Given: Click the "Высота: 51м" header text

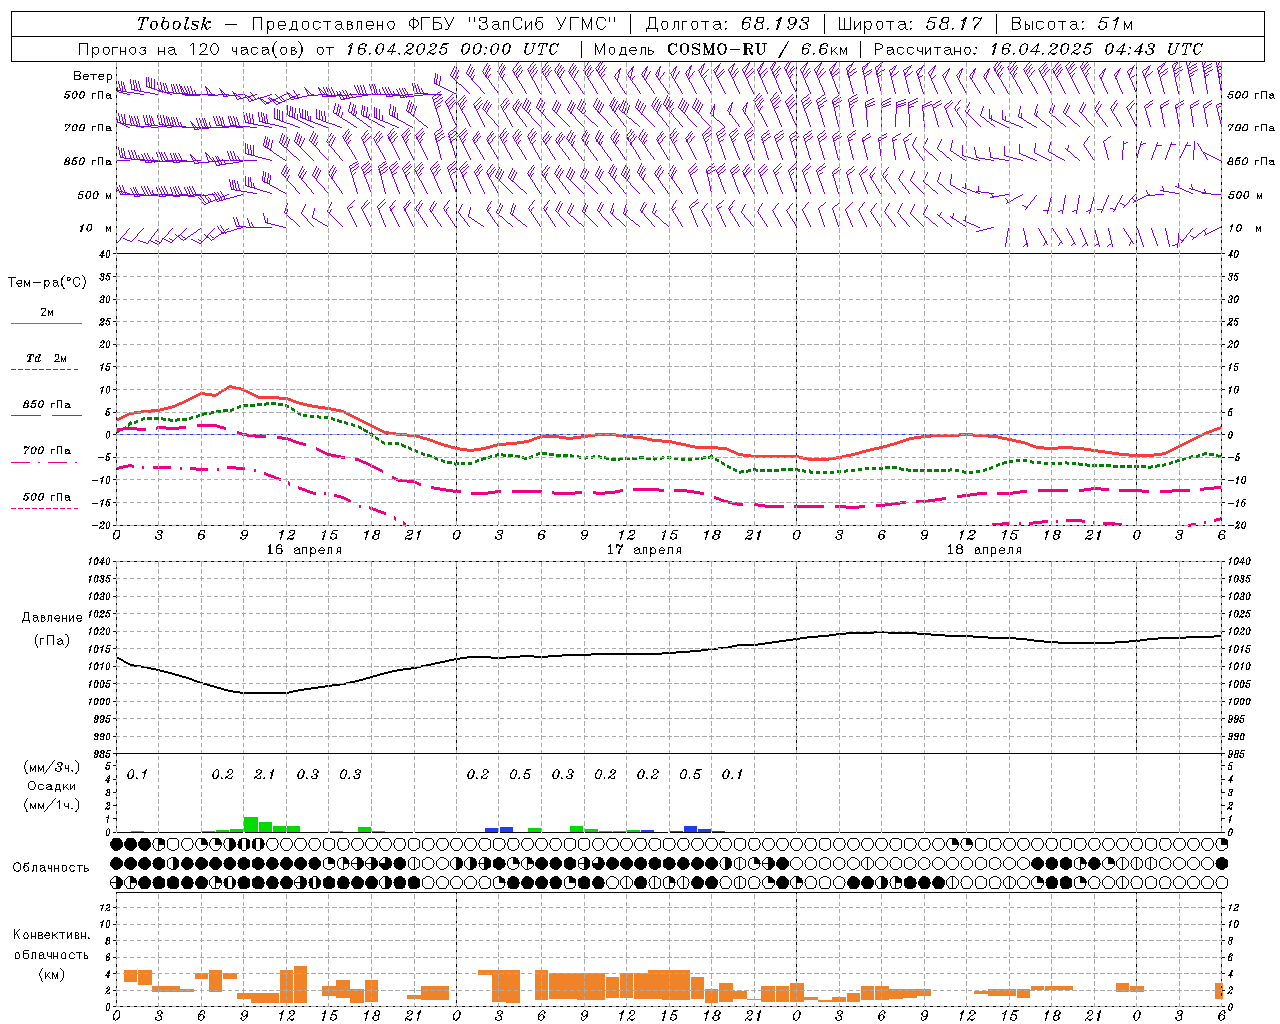Looking at the screenshot, I should point(1072,24).
